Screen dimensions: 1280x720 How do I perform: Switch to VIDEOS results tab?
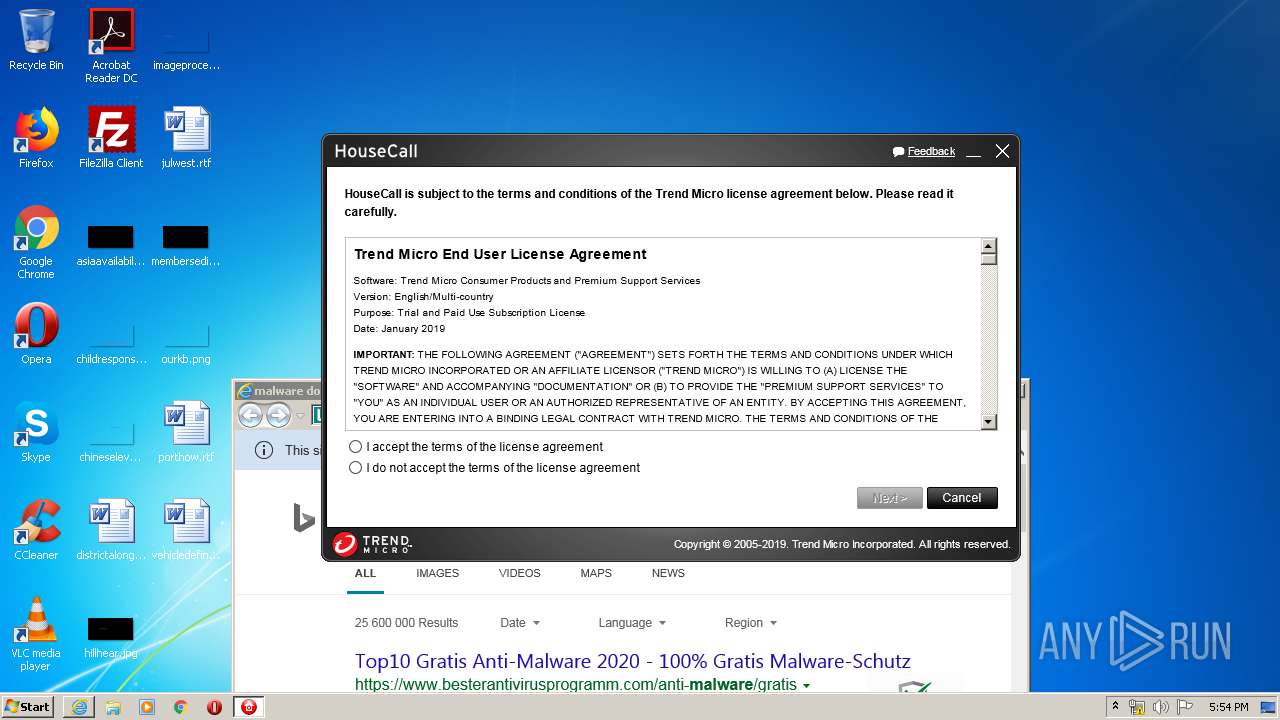[x=520, y=574]
